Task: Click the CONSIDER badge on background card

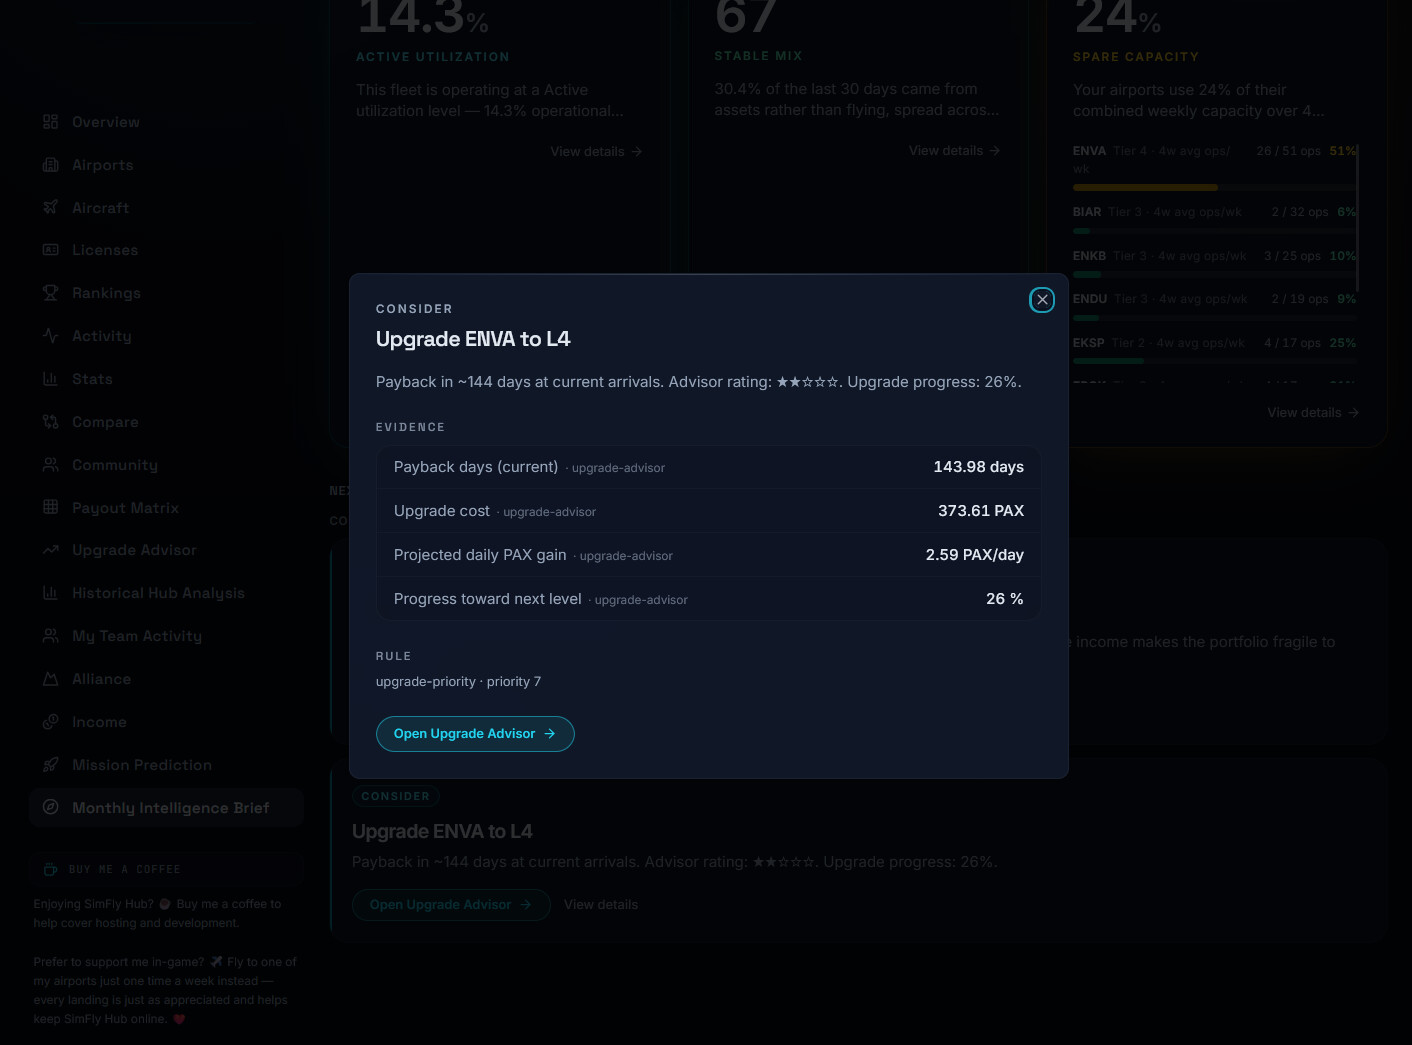Action: pyautogui.click(x=395, y=797)
